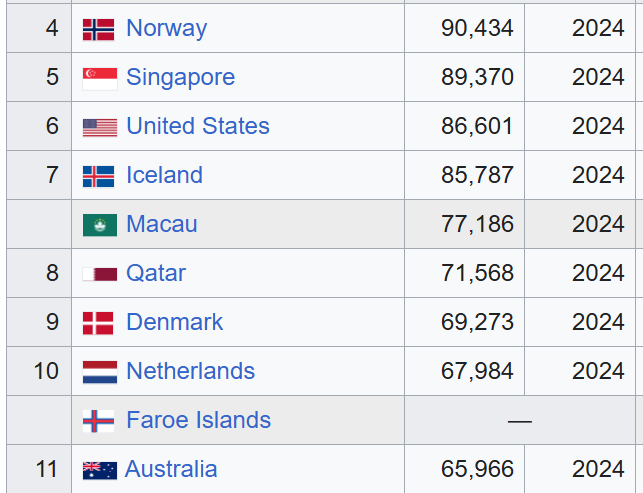Follow the Denmark link

click(x=174, y=322)
